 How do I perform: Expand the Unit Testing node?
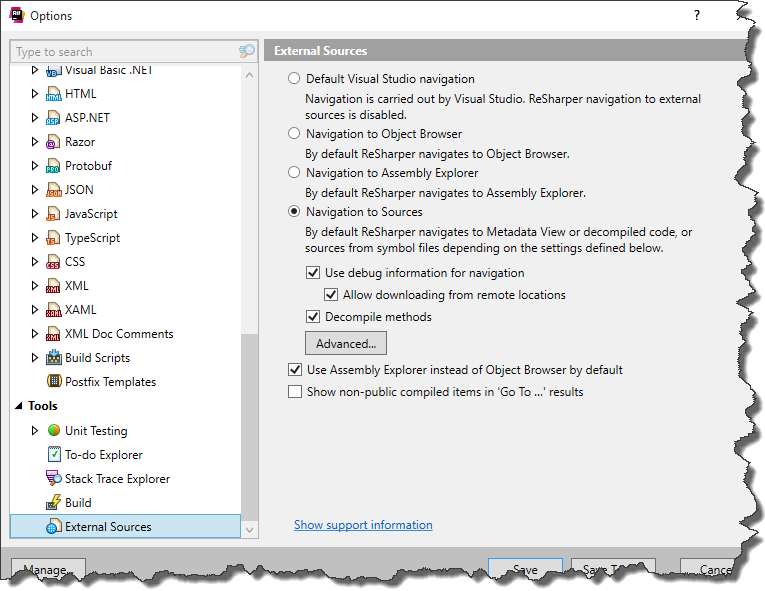(35, 430)
